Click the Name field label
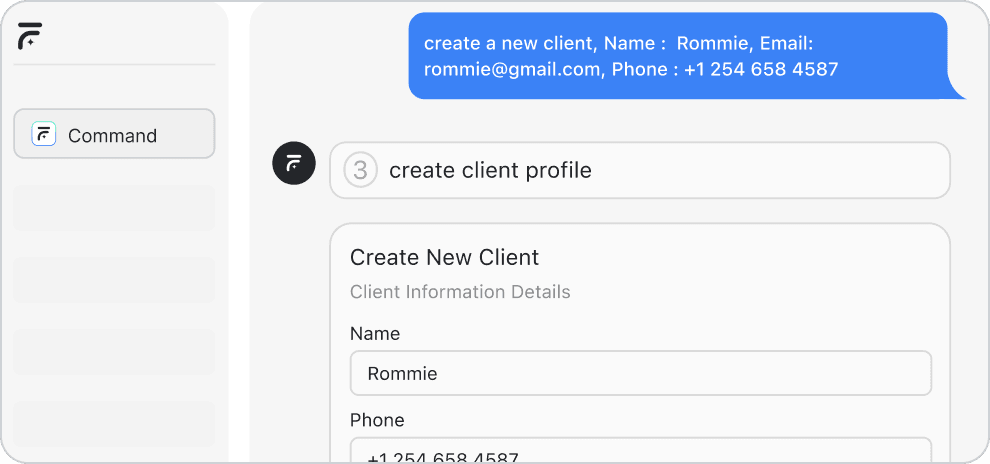Viewport: 990px width, 464px height. pos(375,334)
